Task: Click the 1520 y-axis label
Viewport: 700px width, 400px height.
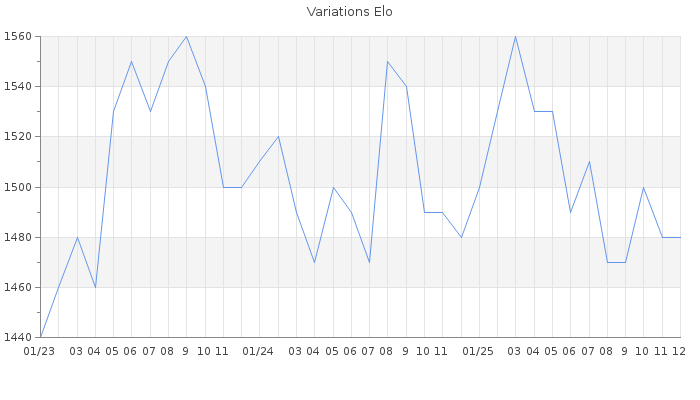Action: [20, 137]
